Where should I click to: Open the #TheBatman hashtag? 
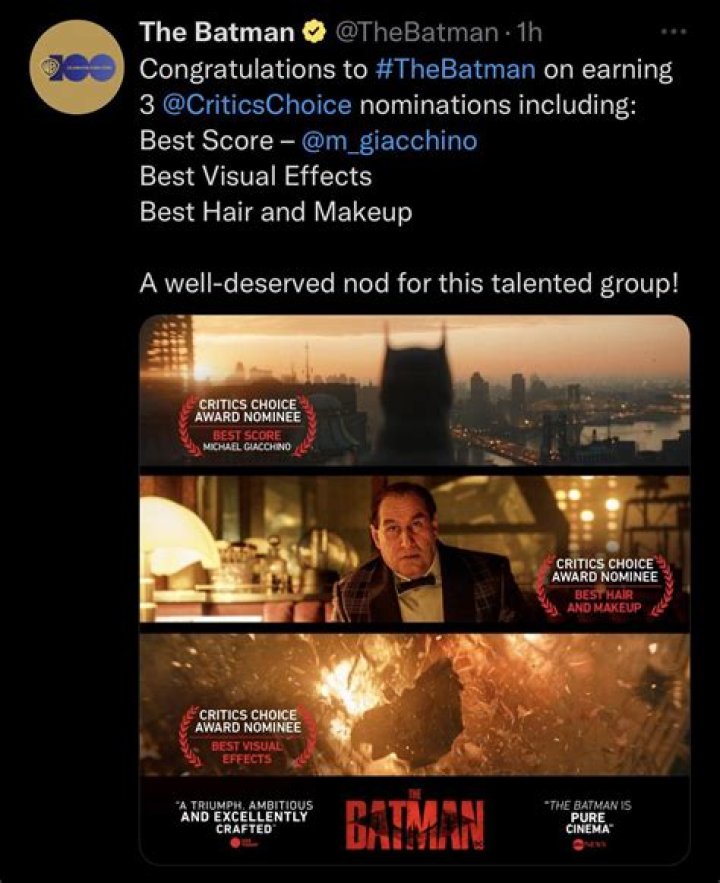[454, 69]
